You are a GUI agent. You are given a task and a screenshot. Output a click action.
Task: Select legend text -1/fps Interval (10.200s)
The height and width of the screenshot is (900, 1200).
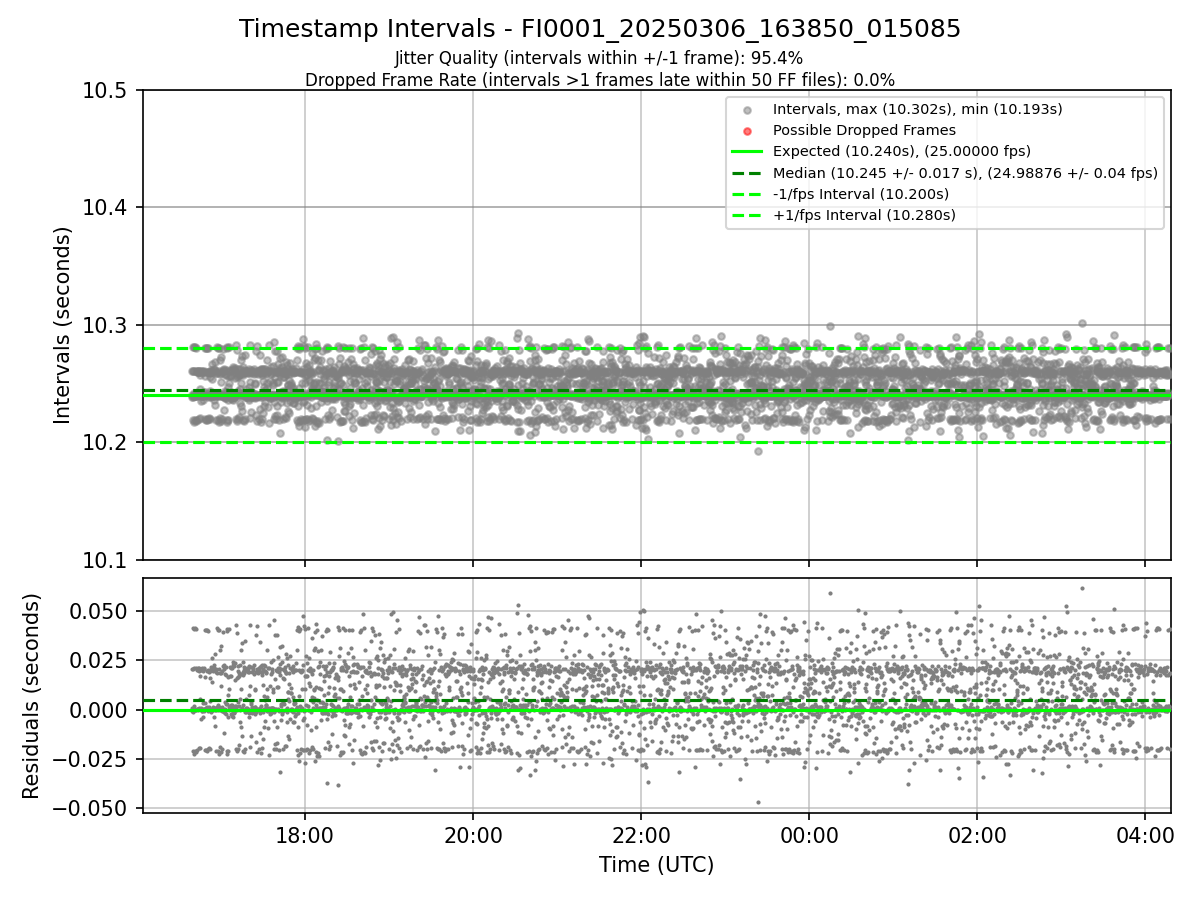(x=861, y=194)
